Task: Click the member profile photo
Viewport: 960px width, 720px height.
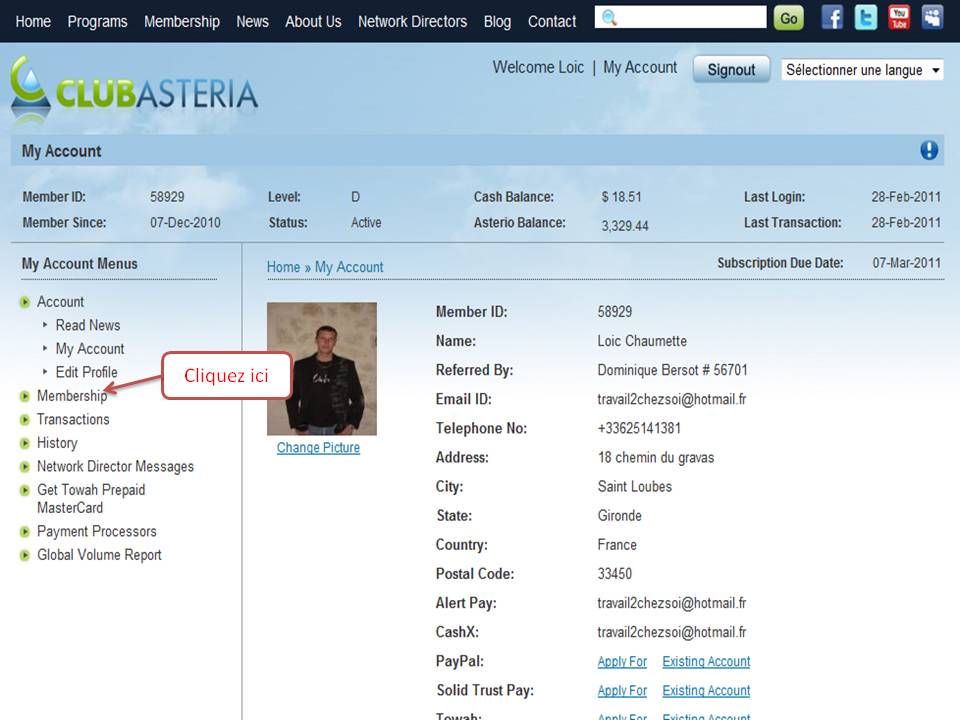Action: [322, 369]
